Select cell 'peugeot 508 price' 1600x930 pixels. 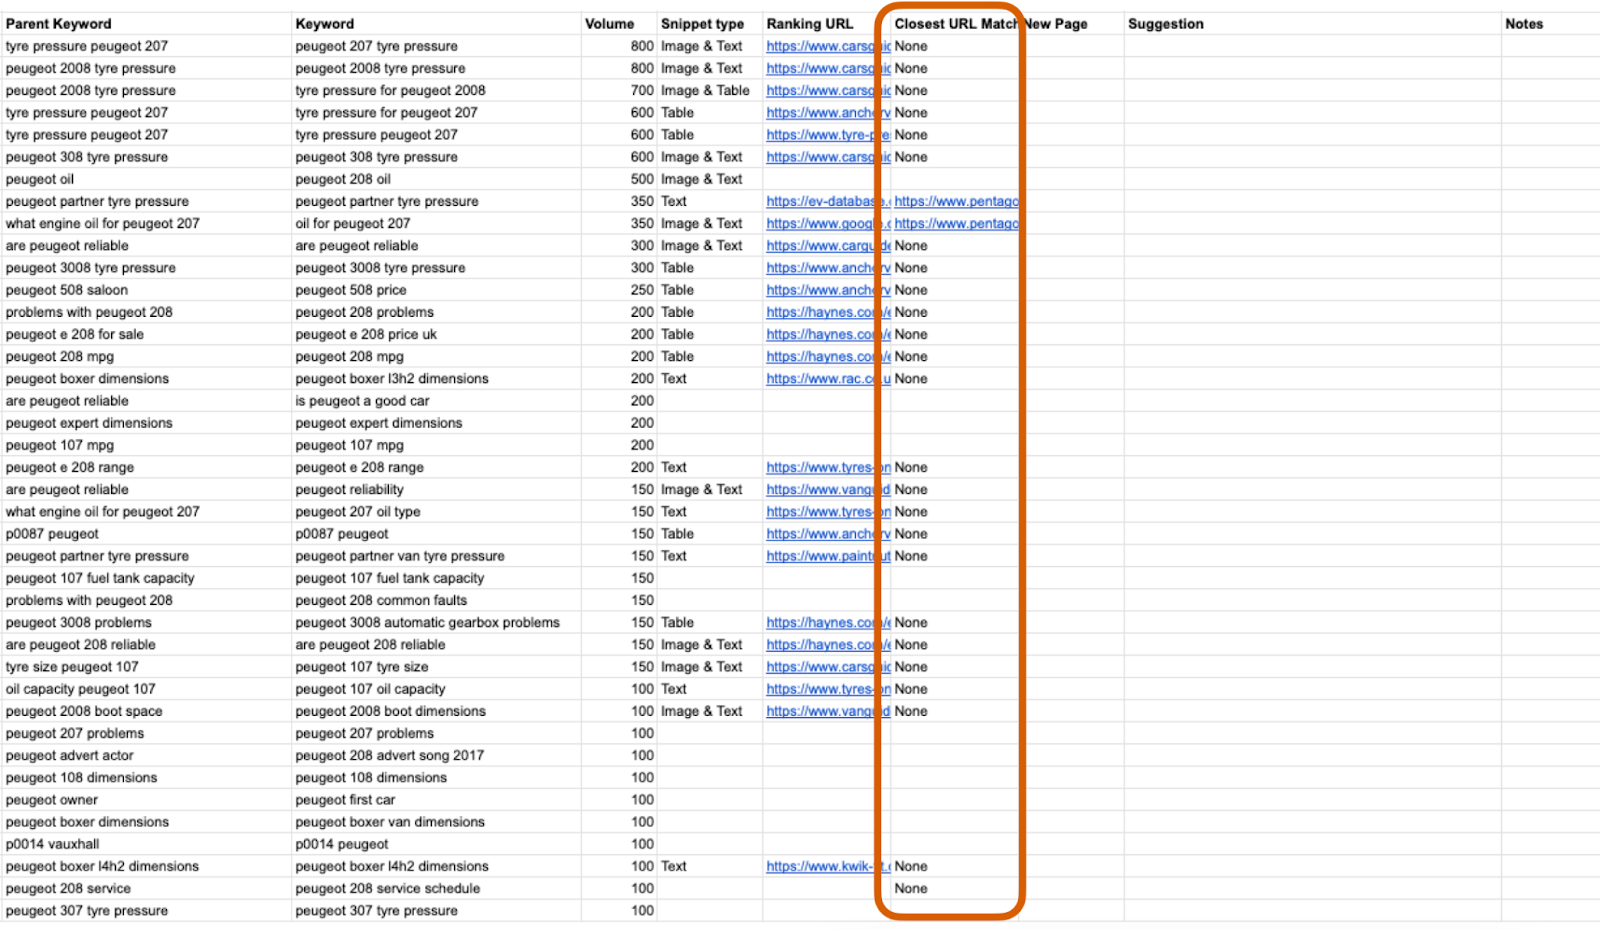[351, 290]
